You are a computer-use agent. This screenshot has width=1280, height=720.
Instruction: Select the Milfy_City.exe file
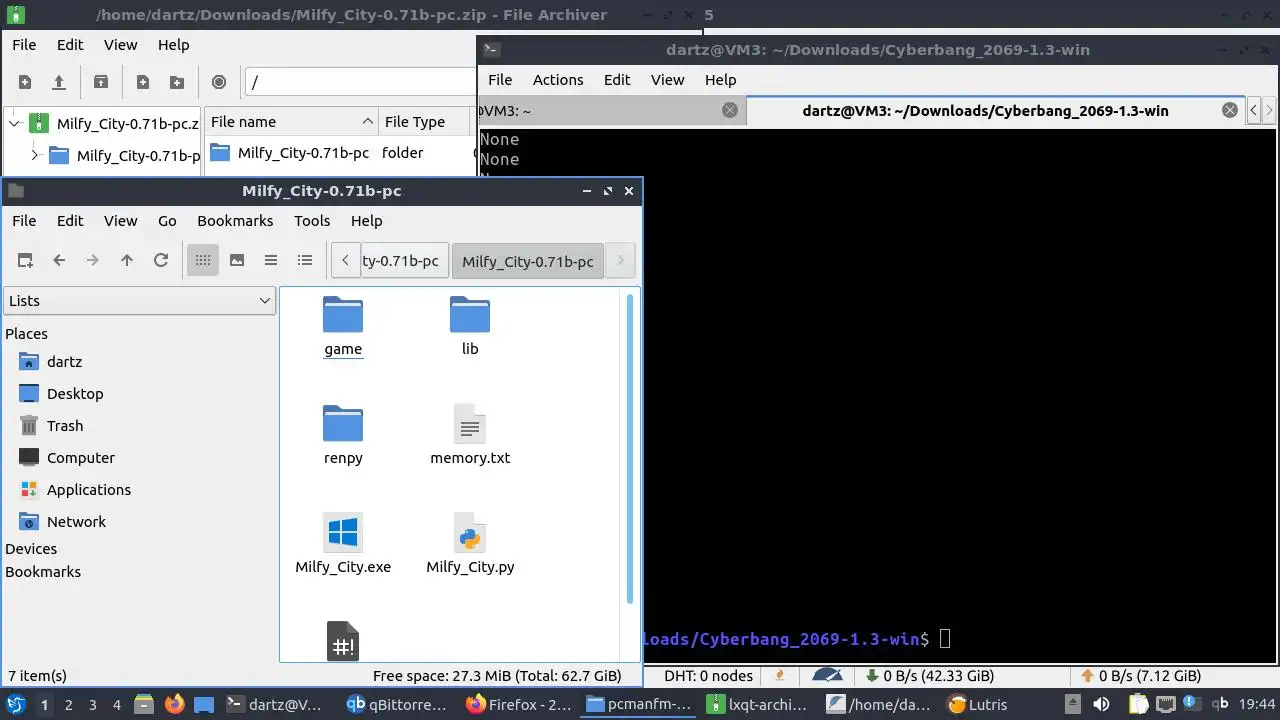click(343, 545)
